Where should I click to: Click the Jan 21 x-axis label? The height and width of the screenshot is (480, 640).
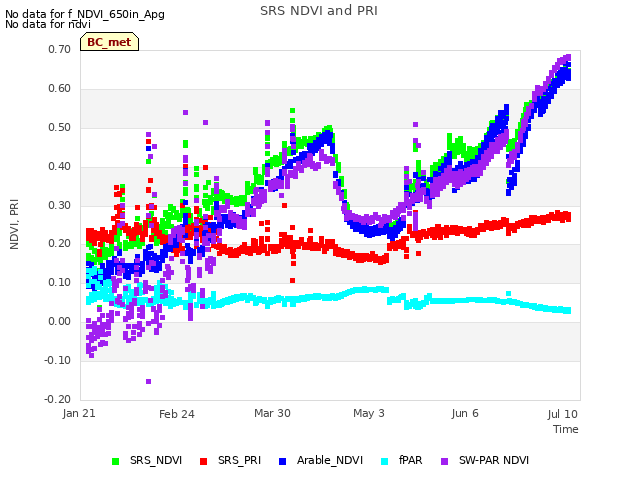coord(79,413)
